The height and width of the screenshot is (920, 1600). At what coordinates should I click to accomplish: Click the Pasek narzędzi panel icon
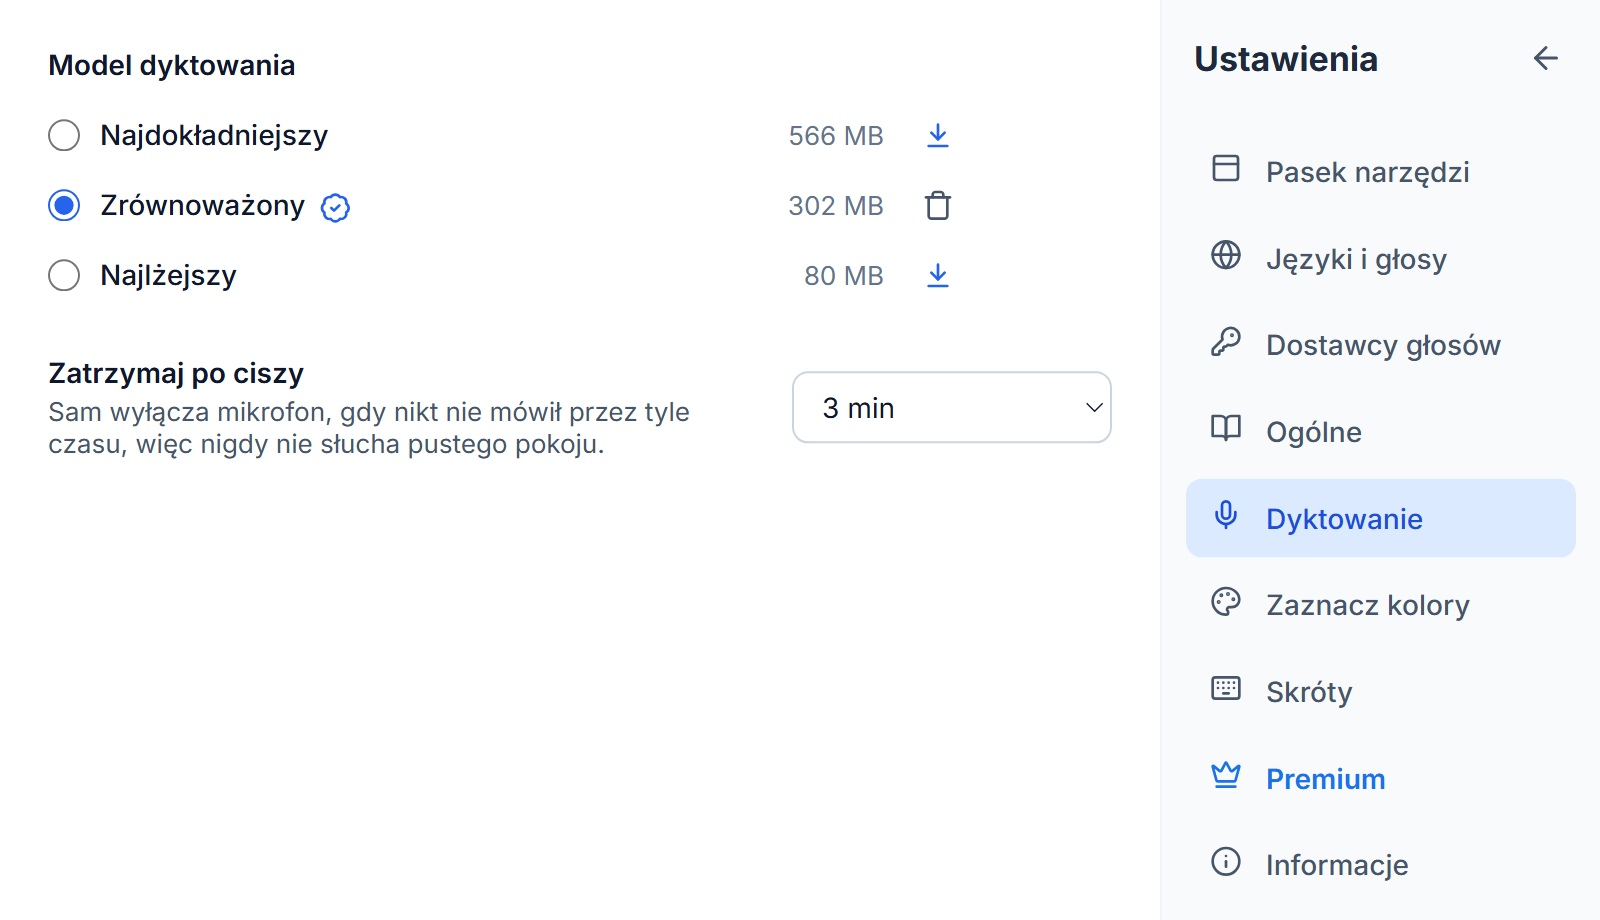coord(1226,168)
